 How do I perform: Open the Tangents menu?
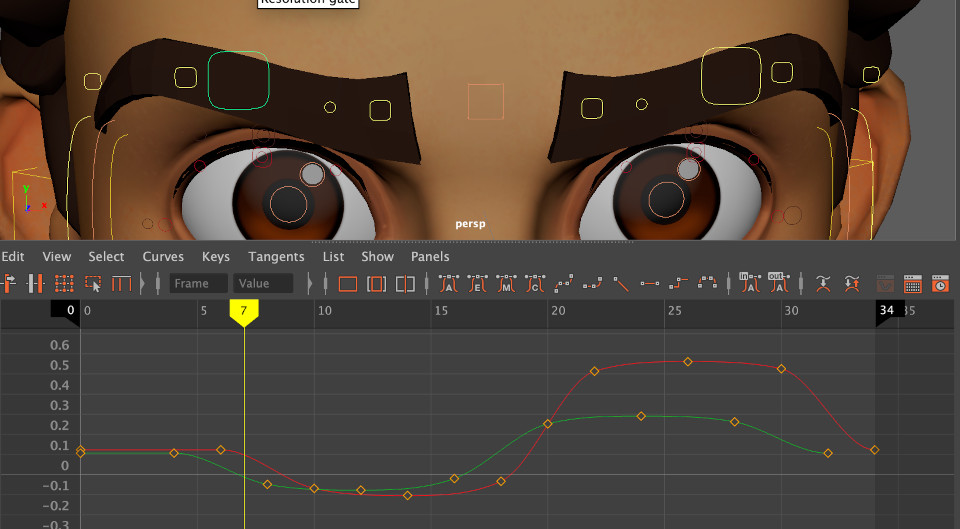pyautogui.click(x=276, y=257)
